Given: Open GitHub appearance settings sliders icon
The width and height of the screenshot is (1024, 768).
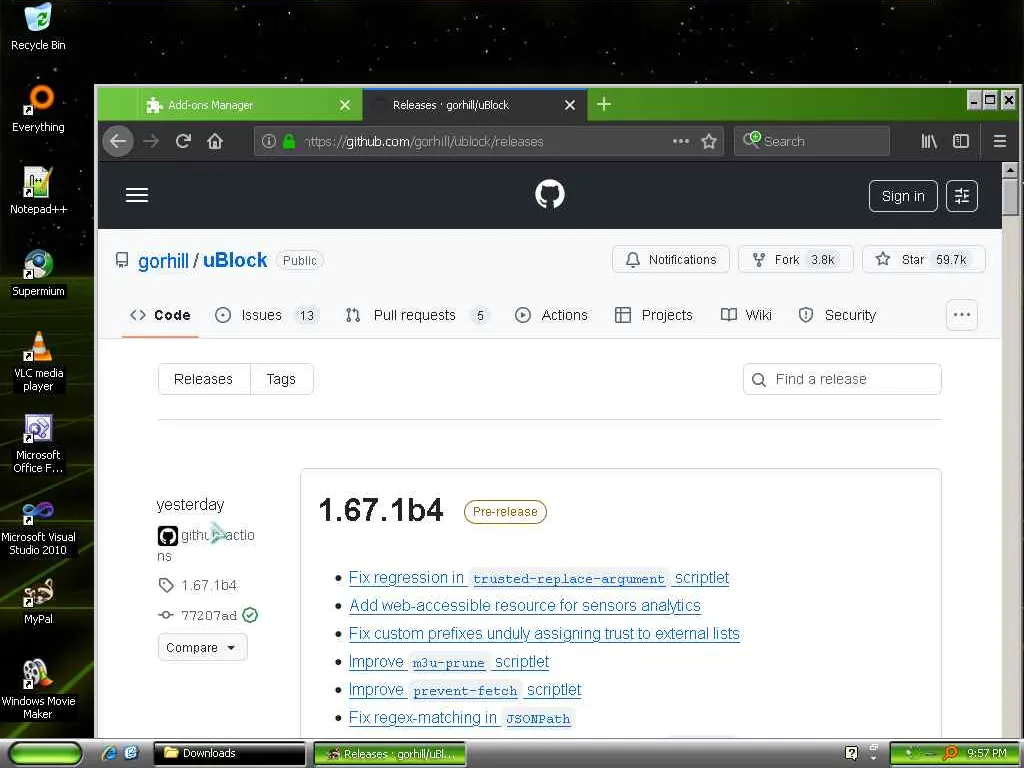Looking at the screenshot, I should pos(961,196).
